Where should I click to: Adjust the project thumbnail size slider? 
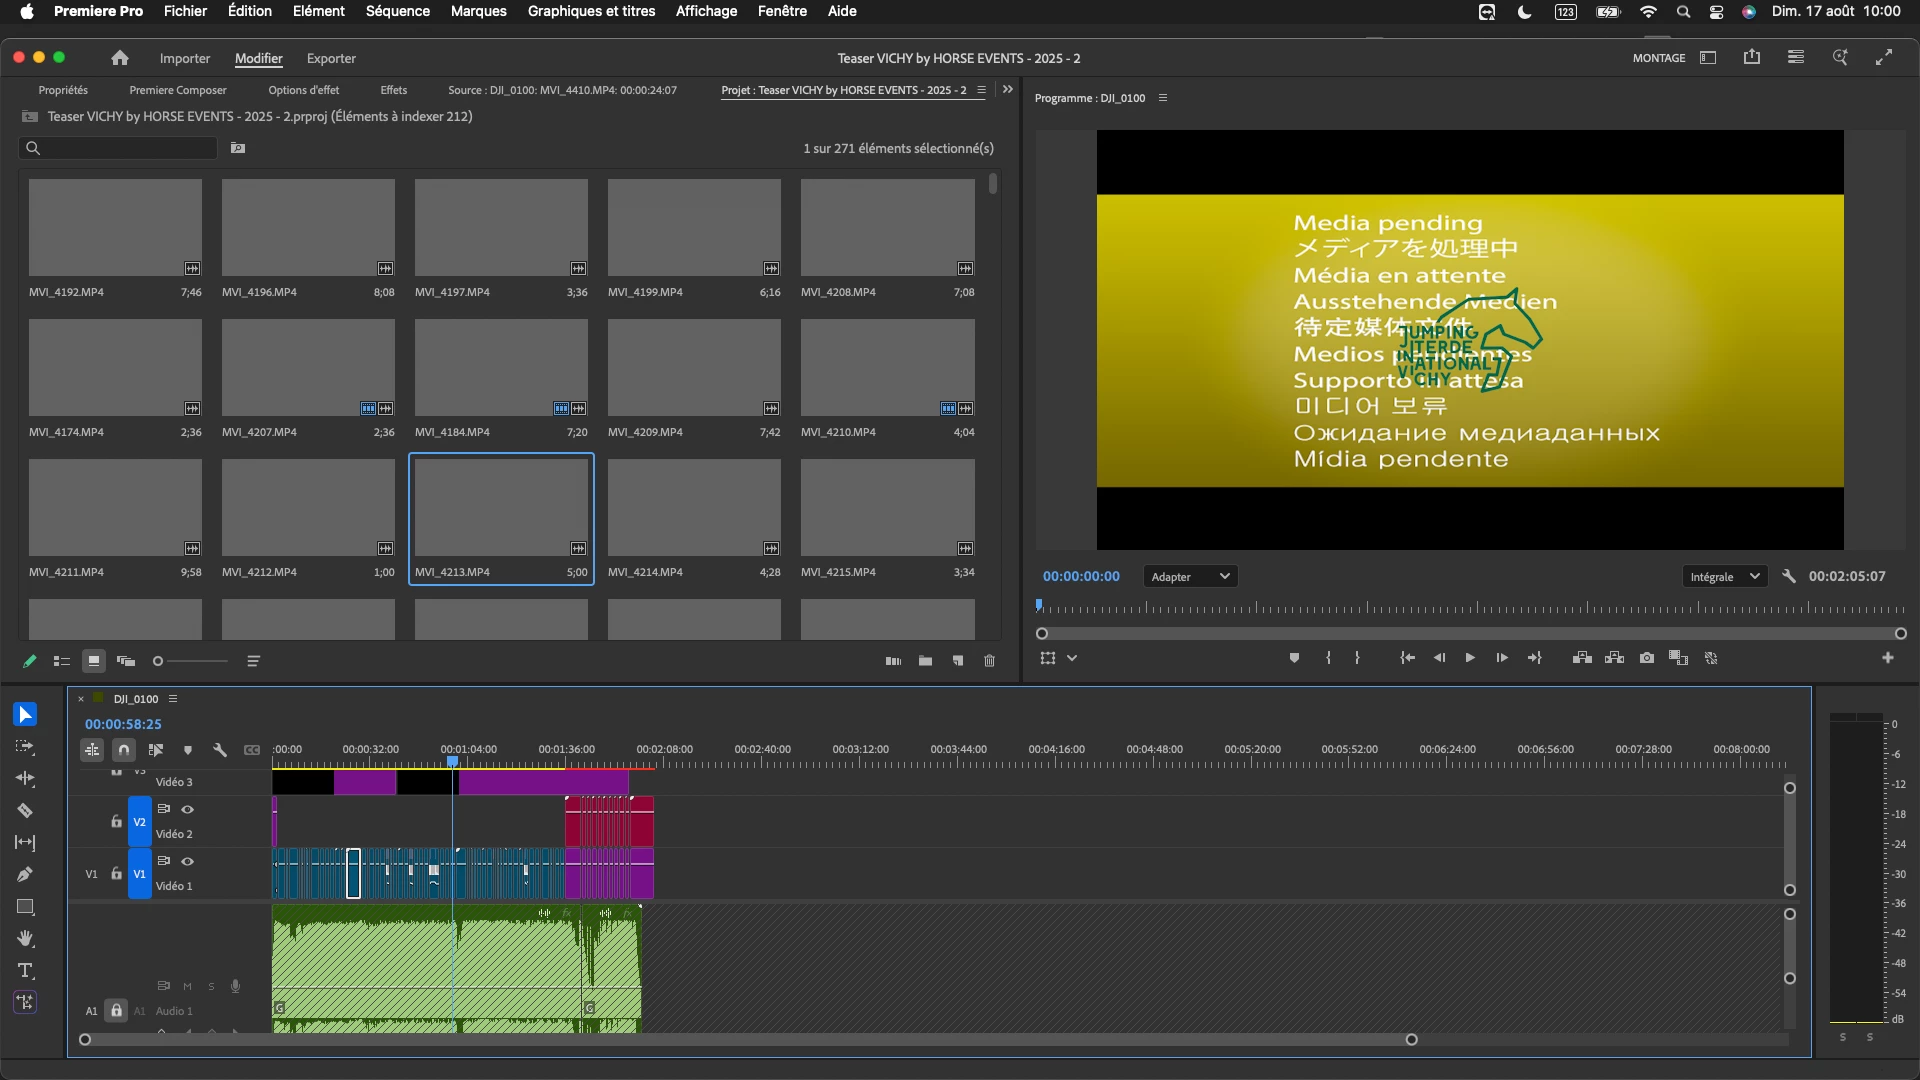tap(158, 661)
